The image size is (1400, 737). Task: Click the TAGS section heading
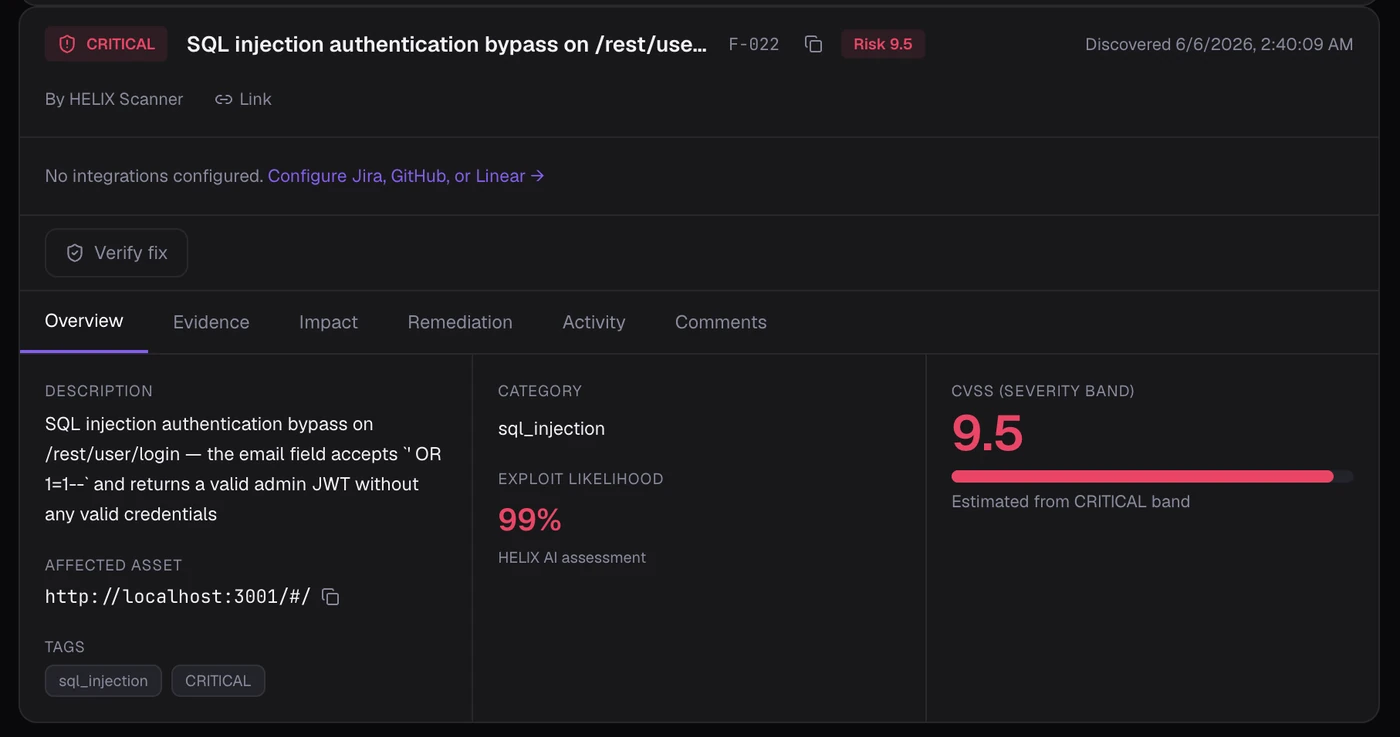point(65,647)
